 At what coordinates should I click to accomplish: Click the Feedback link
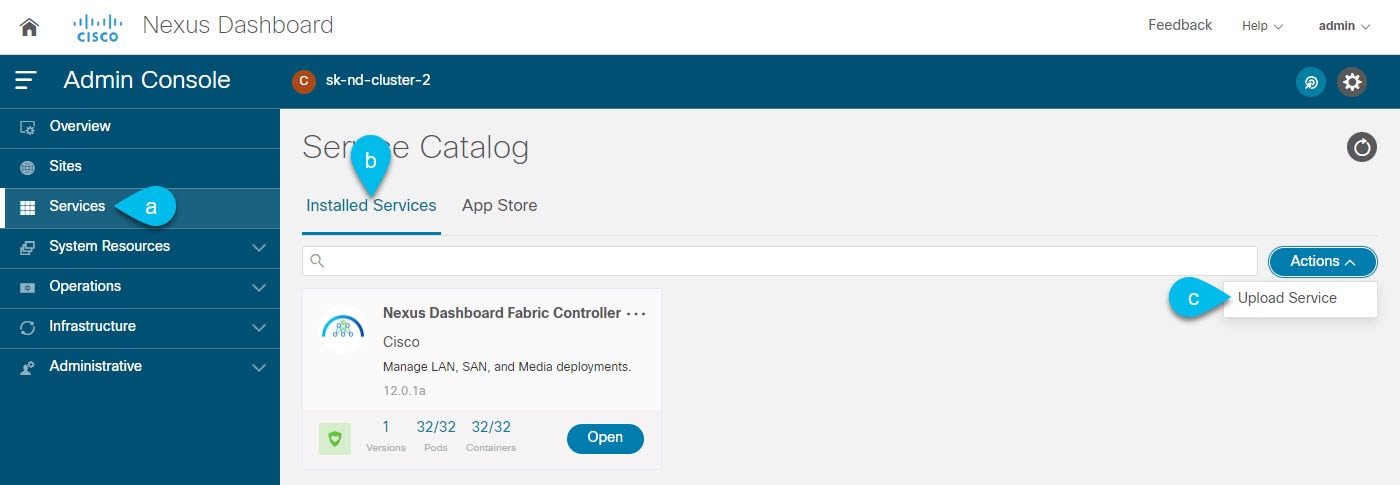1180,25
